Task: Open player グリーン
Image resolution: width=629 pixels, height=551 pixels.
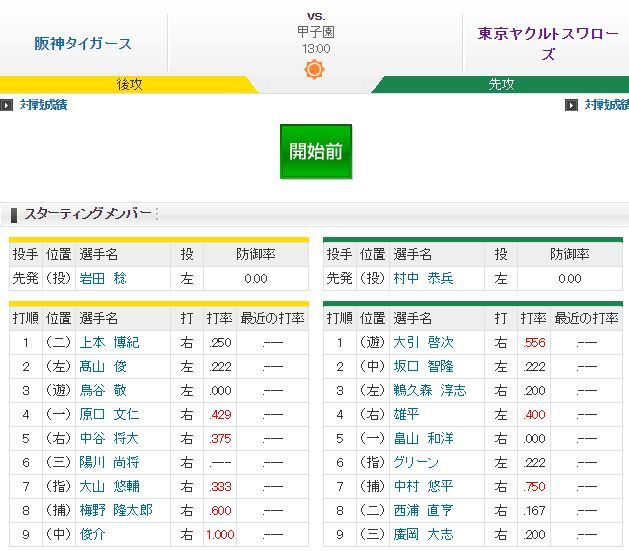Action: click(416, 462)
